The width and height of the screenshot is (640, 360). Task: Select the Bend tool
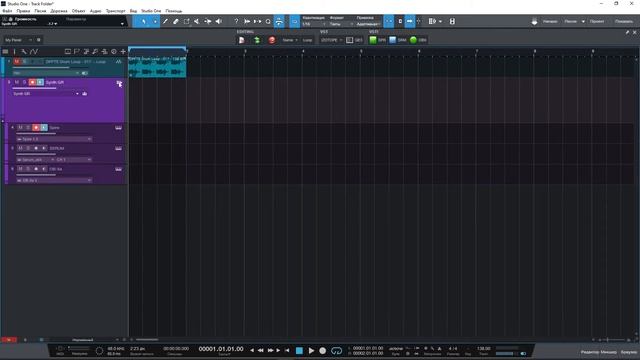[x=208, y=21]
